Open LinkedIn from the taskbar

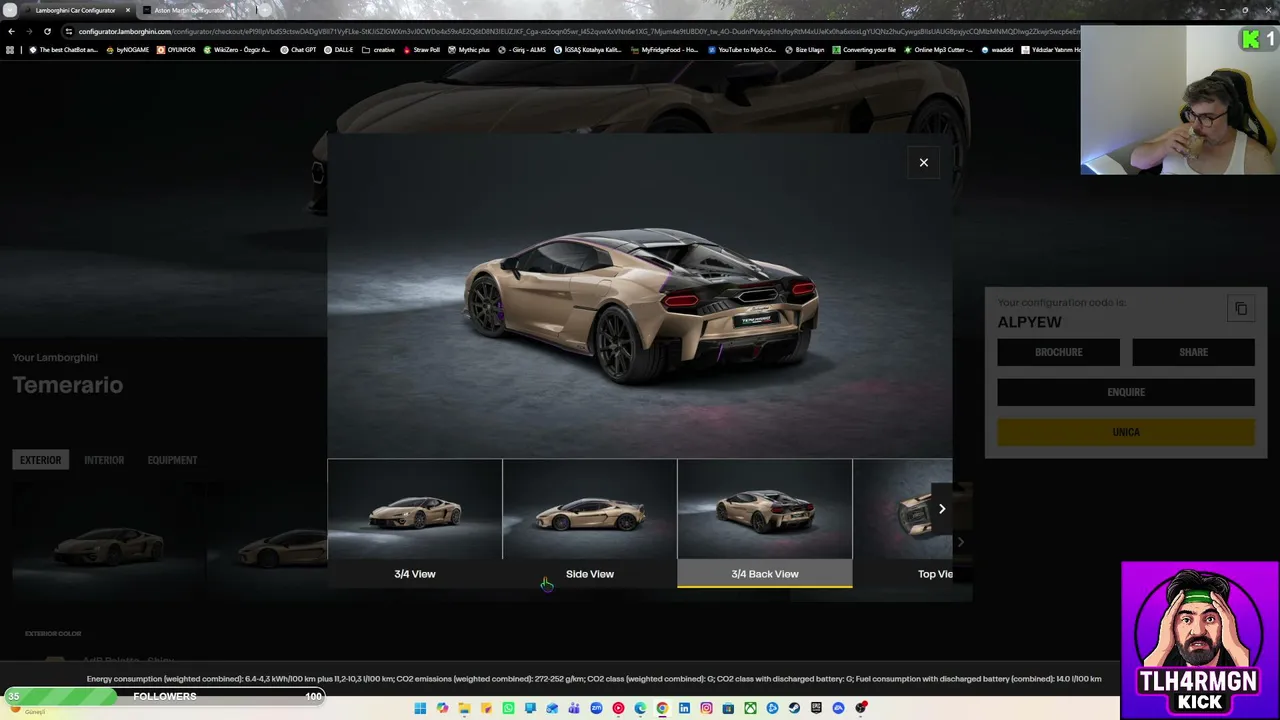tap(684, 708)
